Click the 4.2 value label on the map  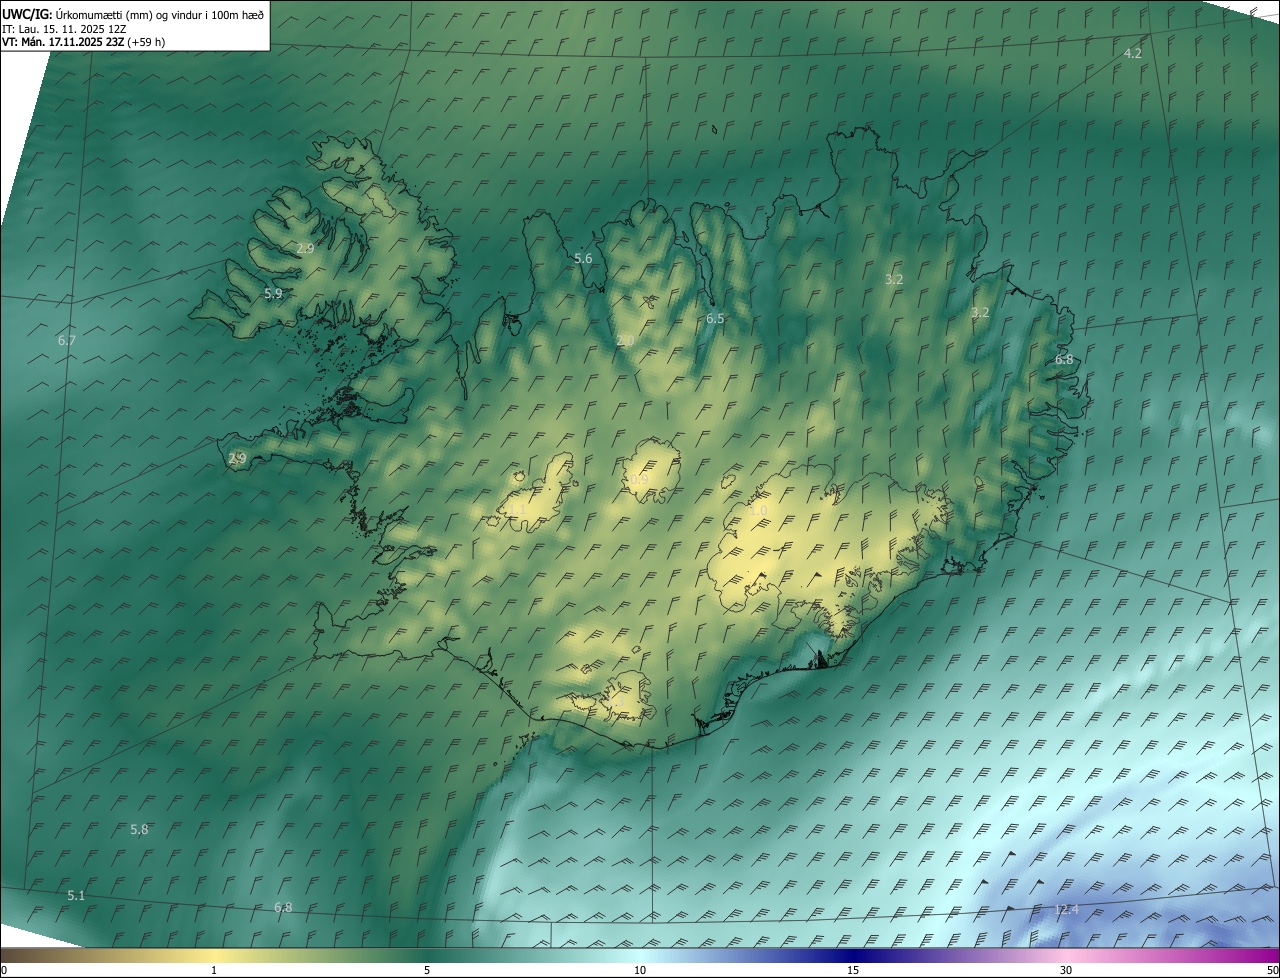click(1133, 54)
